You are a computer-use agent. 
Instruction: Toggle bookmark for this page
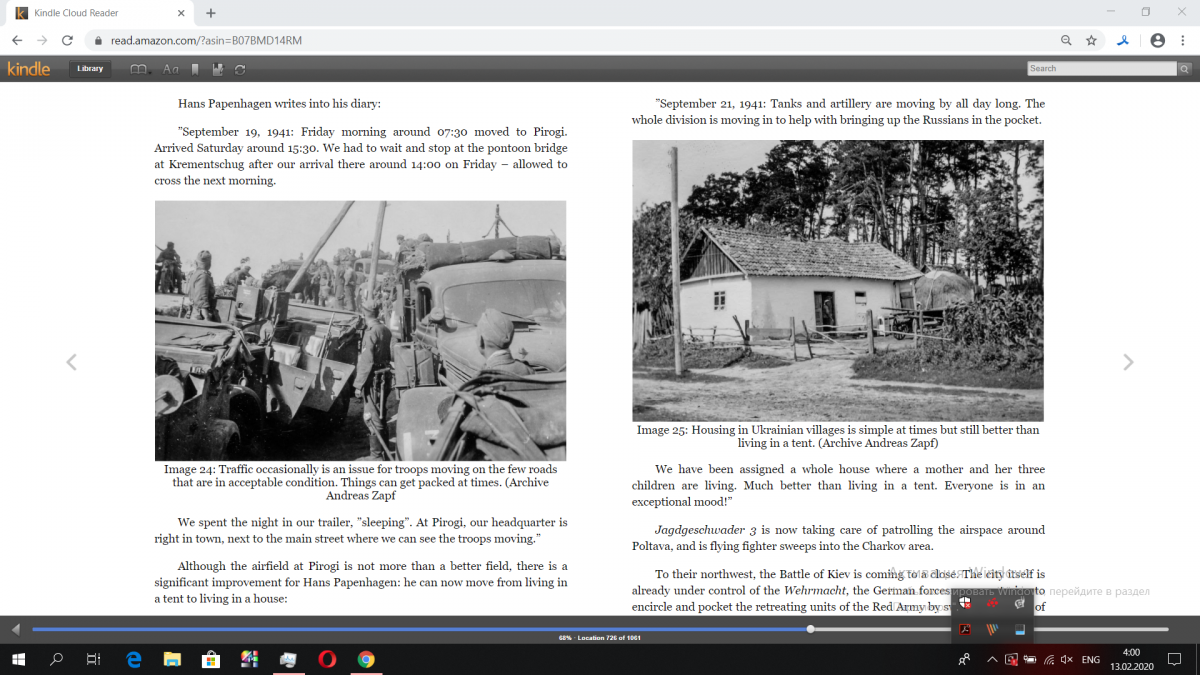pyautogui.click(x=195, y=69)
